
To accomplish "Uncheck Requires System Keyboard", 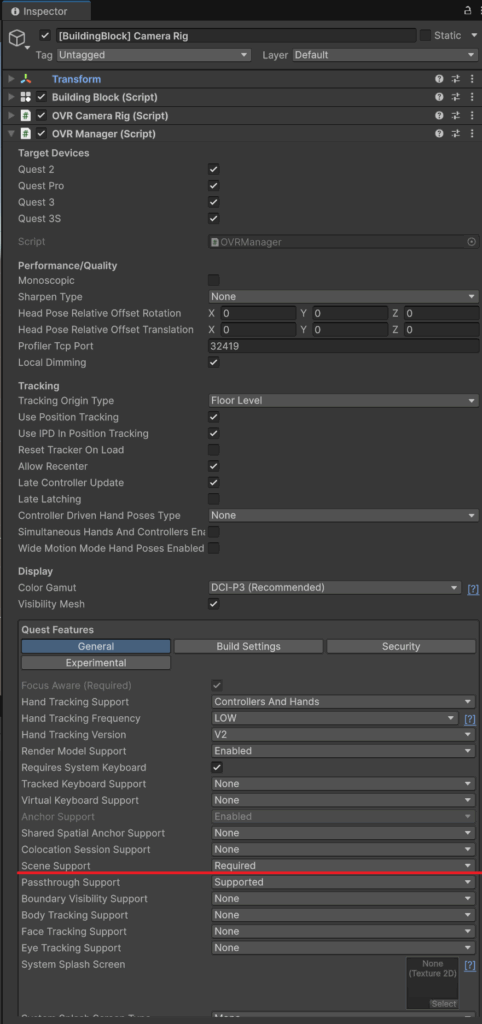I will (217, 767).
